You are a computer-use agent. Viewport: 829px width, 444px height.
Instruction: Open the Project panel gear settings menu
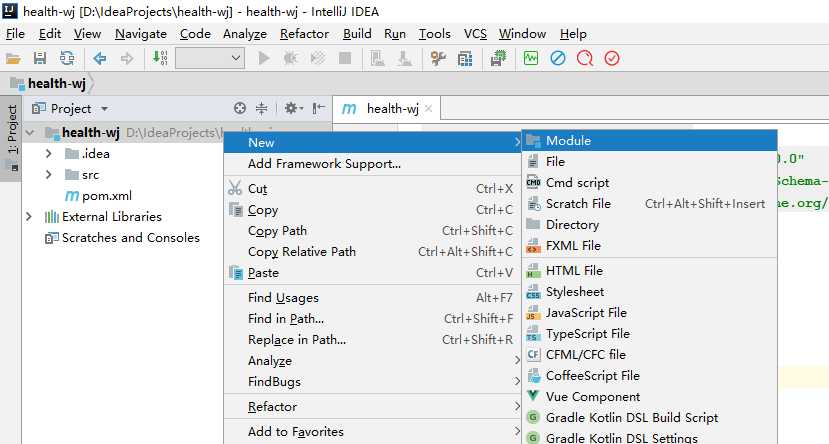coord(293,108)
